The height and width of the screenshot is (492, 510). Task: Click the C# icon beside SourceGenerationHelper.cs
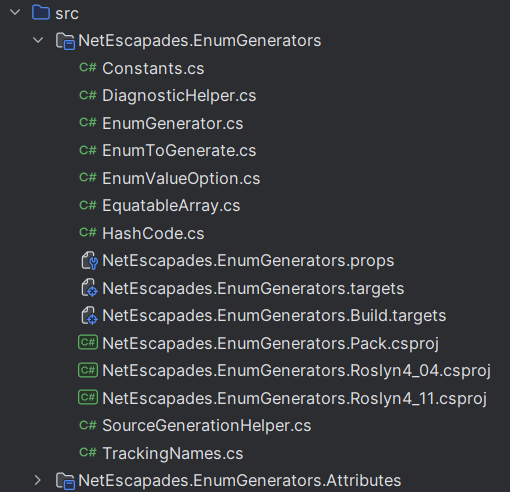[x=88, y=425]
